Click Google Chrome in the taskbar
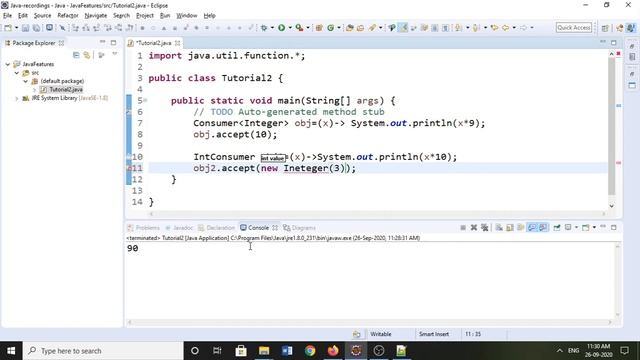The width and height of the screenshot is (640, 360). coord(310,351)
